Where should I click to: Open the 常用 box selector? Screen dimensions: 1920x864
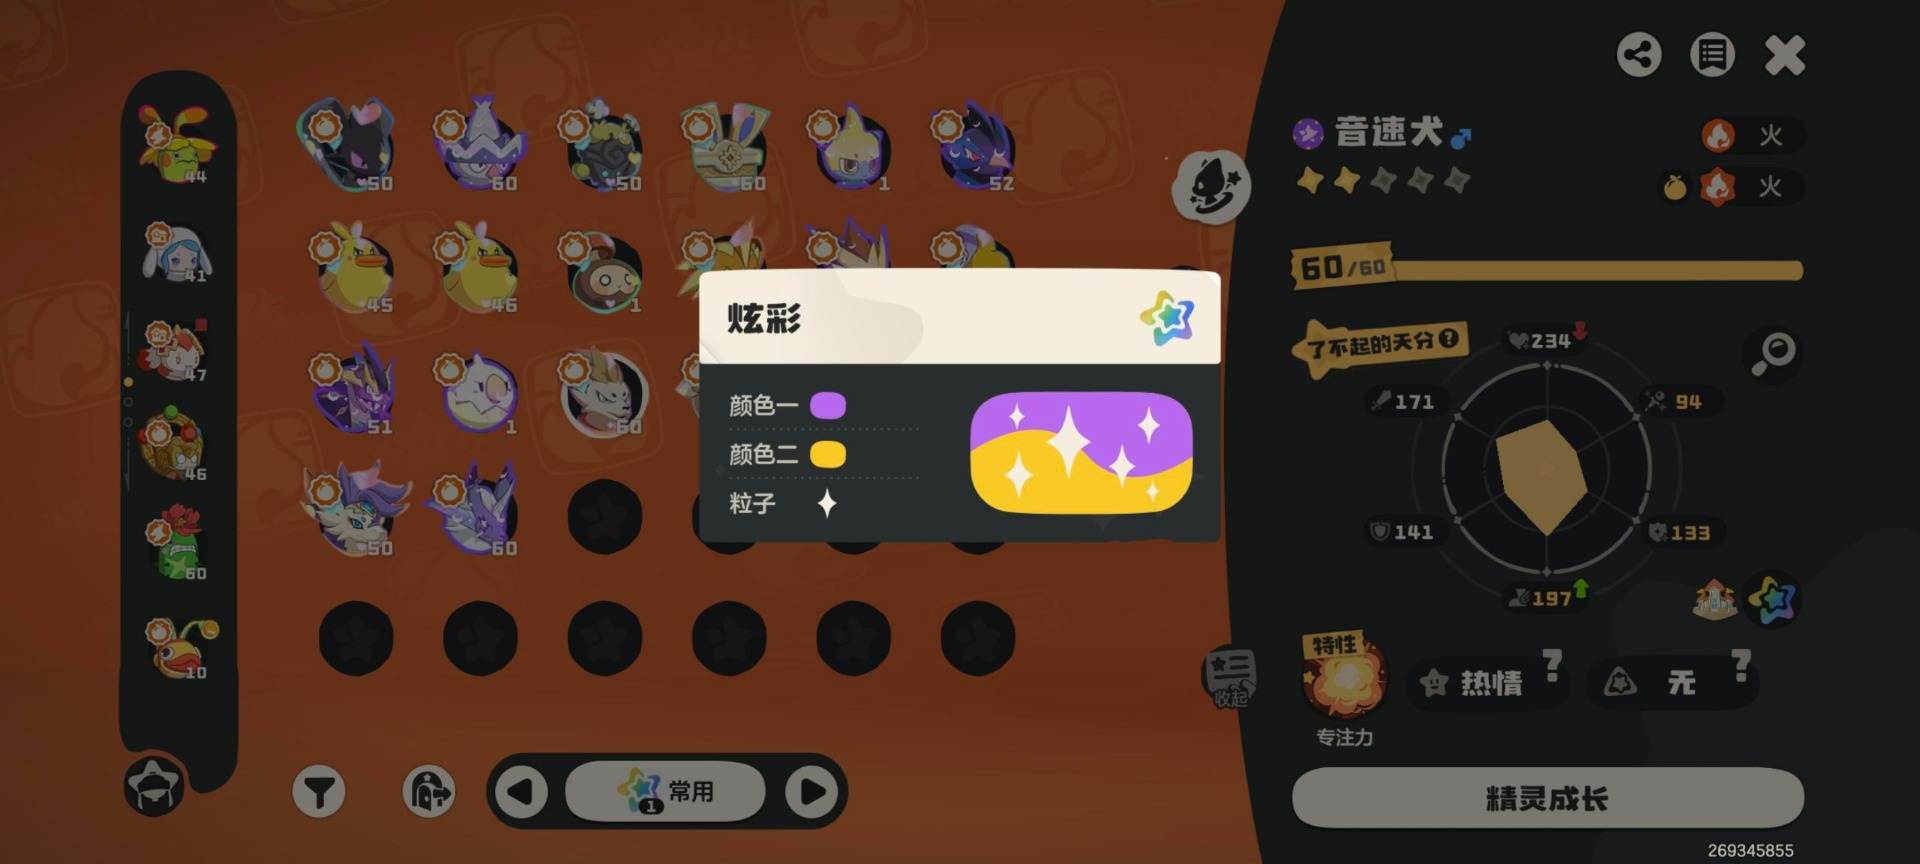pyautogui.click(x=666, y=792)
